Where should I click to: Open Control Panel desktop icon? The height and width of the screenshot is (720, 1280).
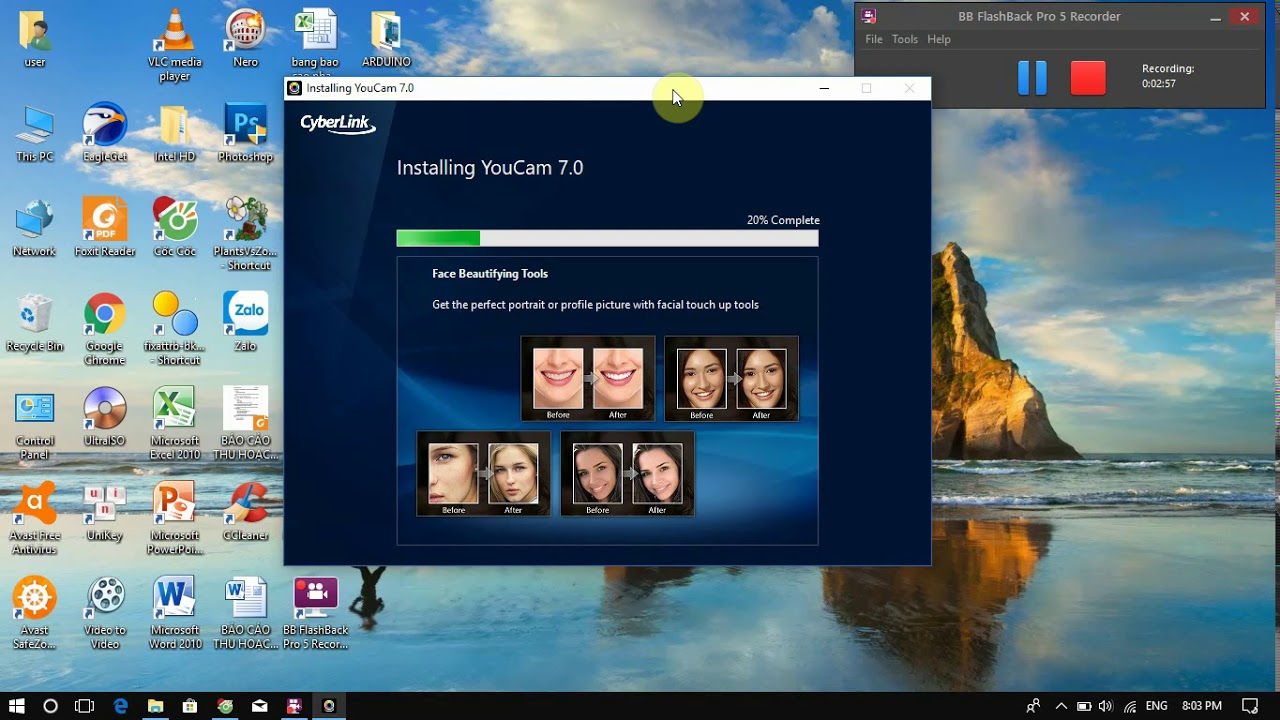tap(35, 425)
